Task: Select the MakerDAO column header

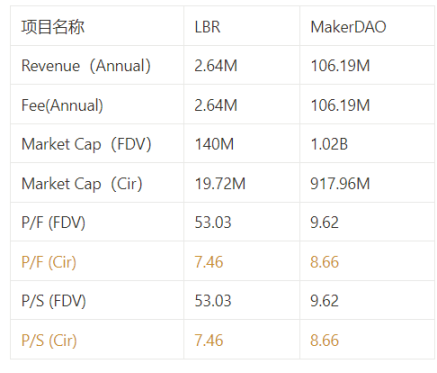Action: point(348,27)
